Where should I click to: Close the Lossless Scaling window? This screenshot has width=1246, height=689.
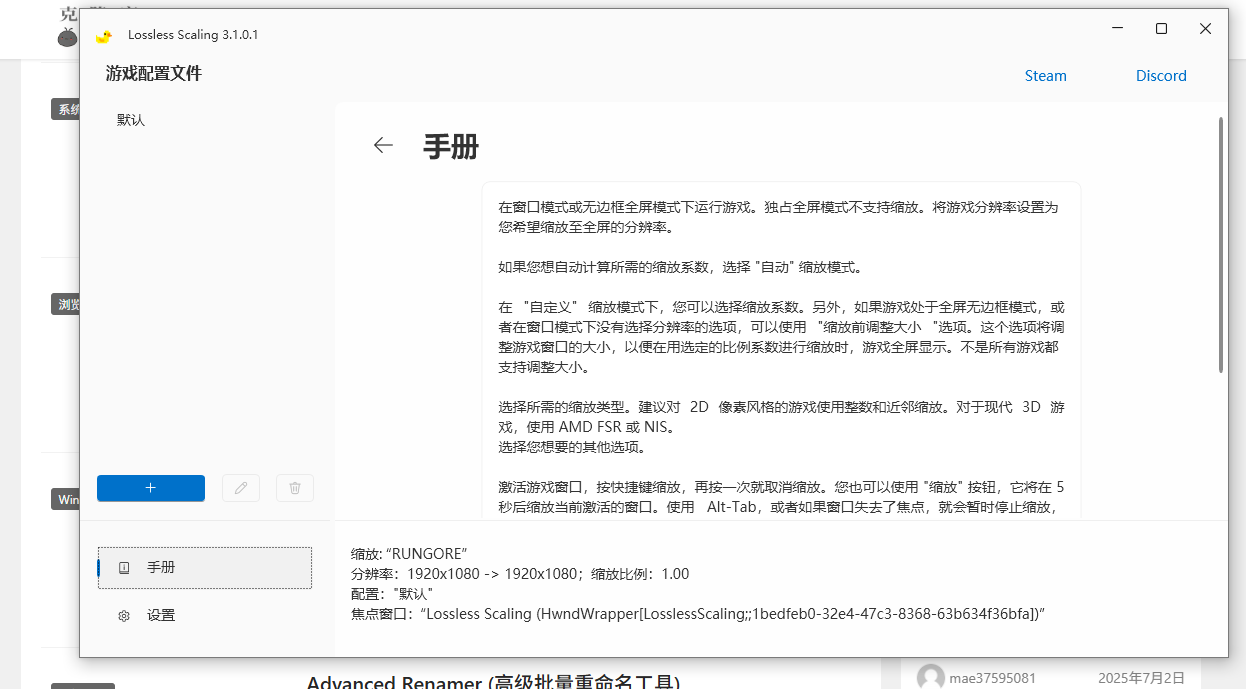click(1205, 29)
